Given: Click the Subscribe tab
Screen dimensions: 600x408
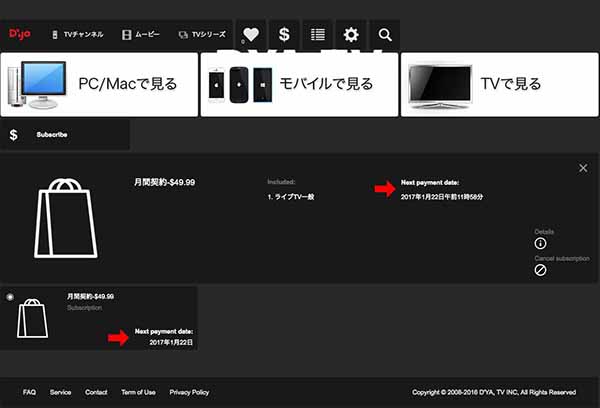Looking at the screenshot, I should [52, 134].
